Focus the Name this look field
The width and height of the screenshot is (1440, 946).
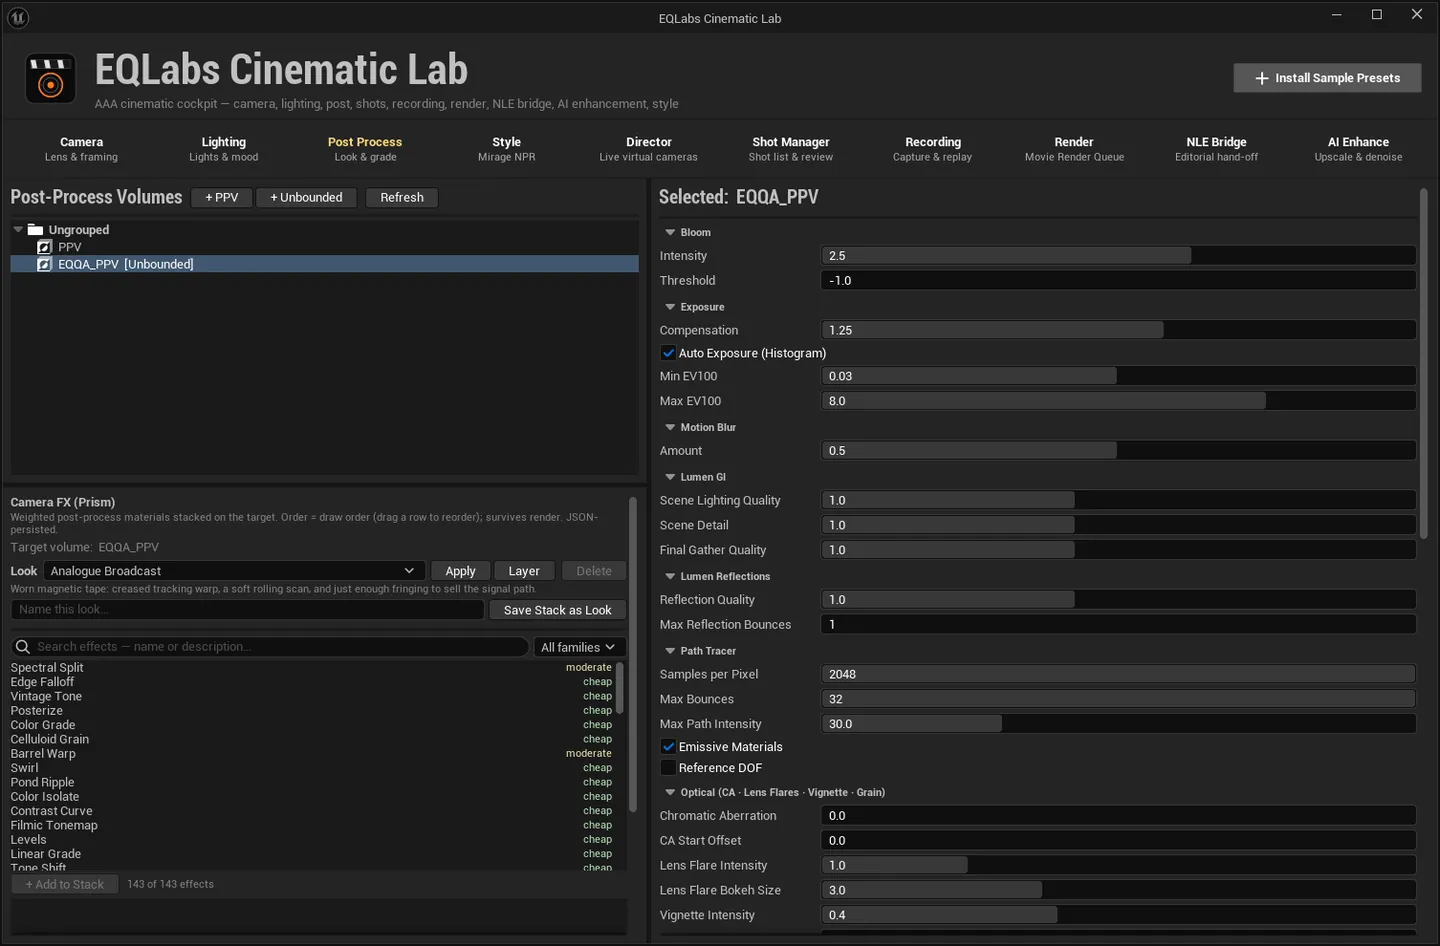[247, 610]
